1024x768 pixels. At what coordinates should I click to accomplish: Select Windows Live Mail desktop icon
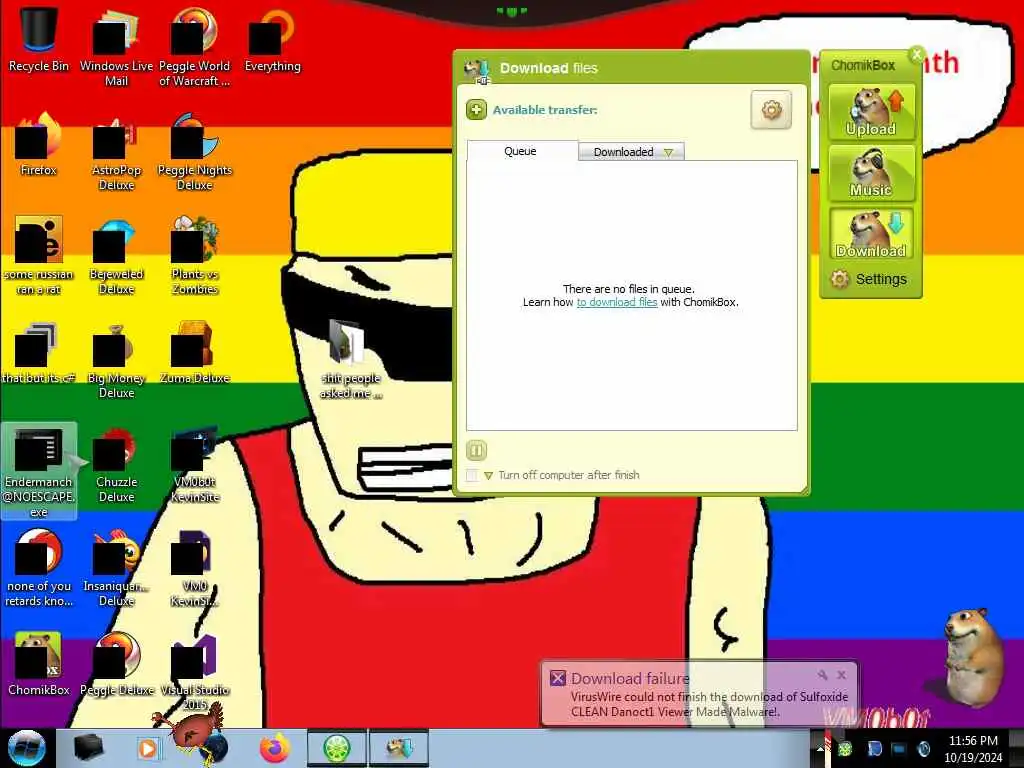(x=116, y=46)
